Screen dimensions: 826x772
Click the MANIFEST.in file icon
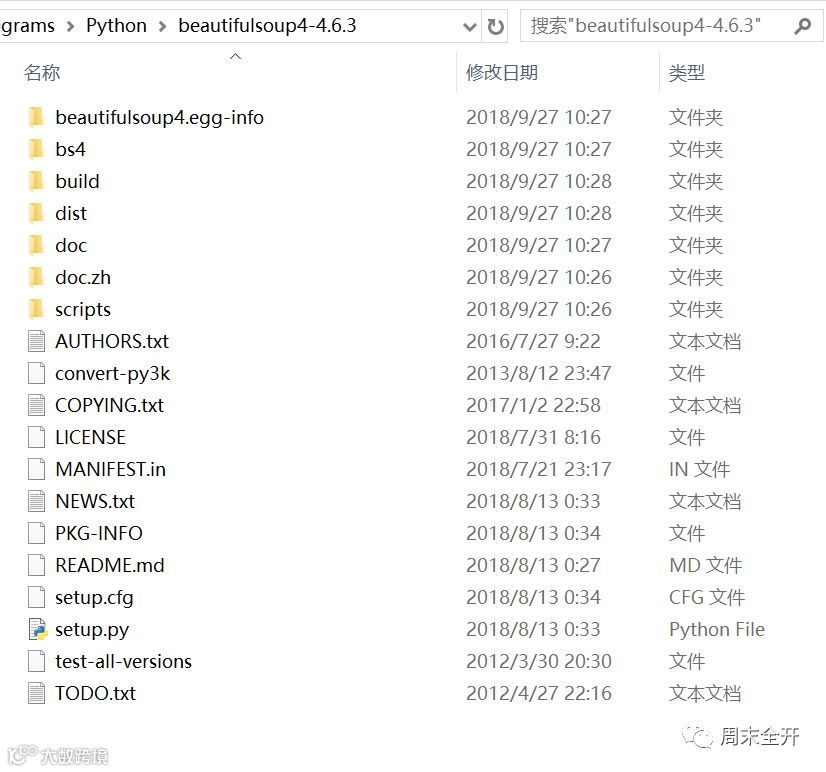tap(36, 469)
